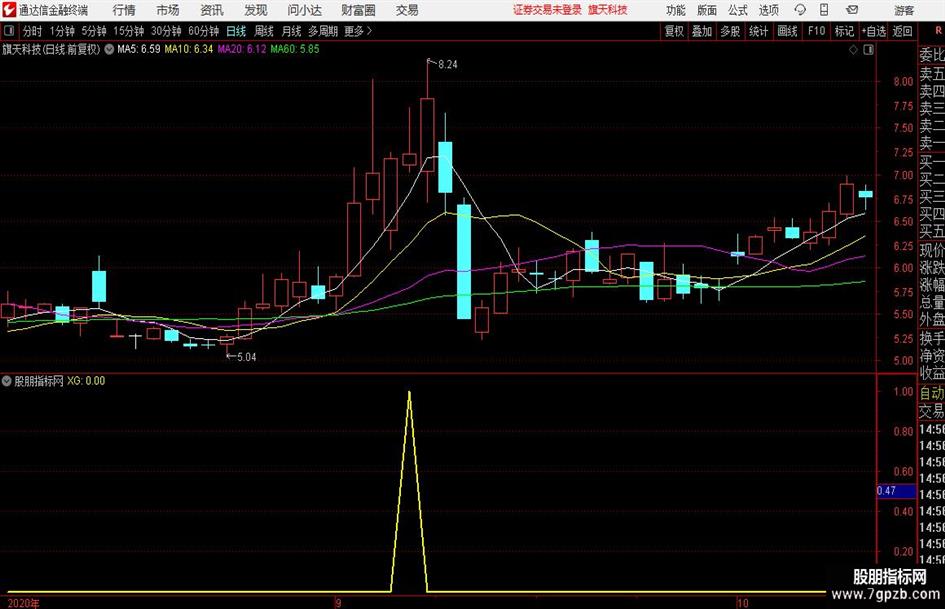
Task: Open the 行情 menu
Action: [x=124, y=10]
